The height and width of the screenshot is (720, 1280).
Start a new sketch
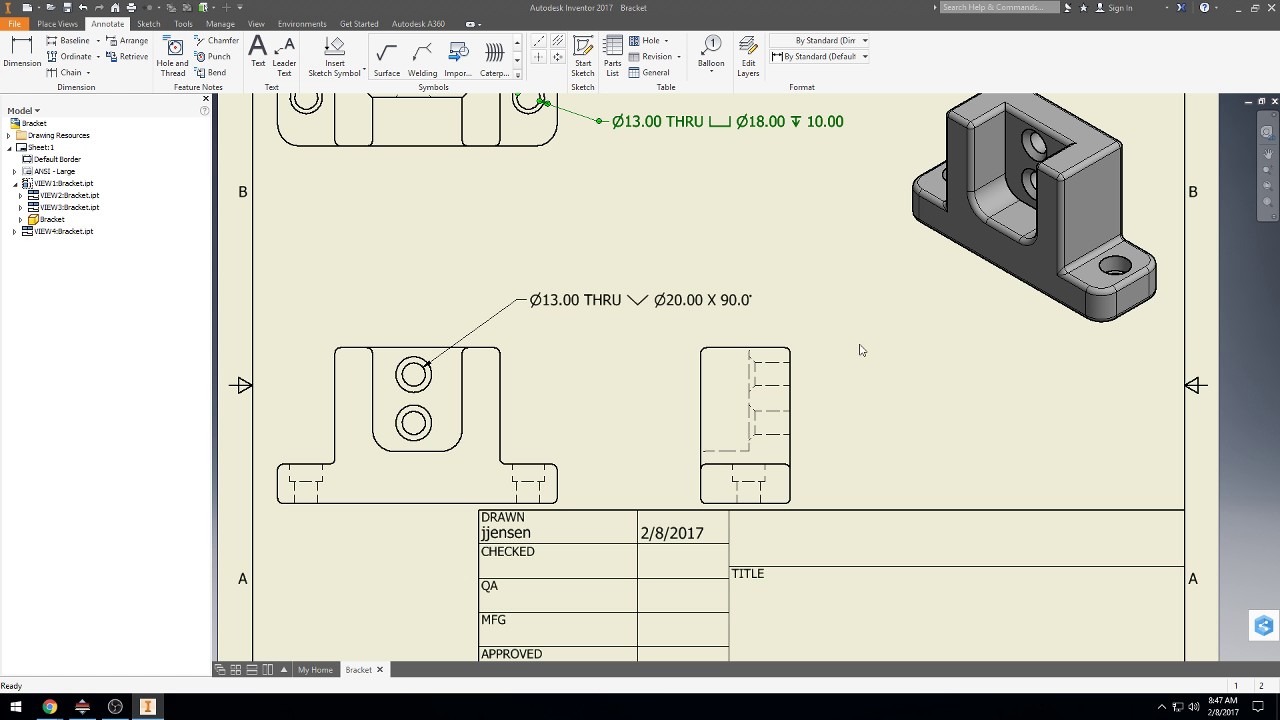click(583, 57)
